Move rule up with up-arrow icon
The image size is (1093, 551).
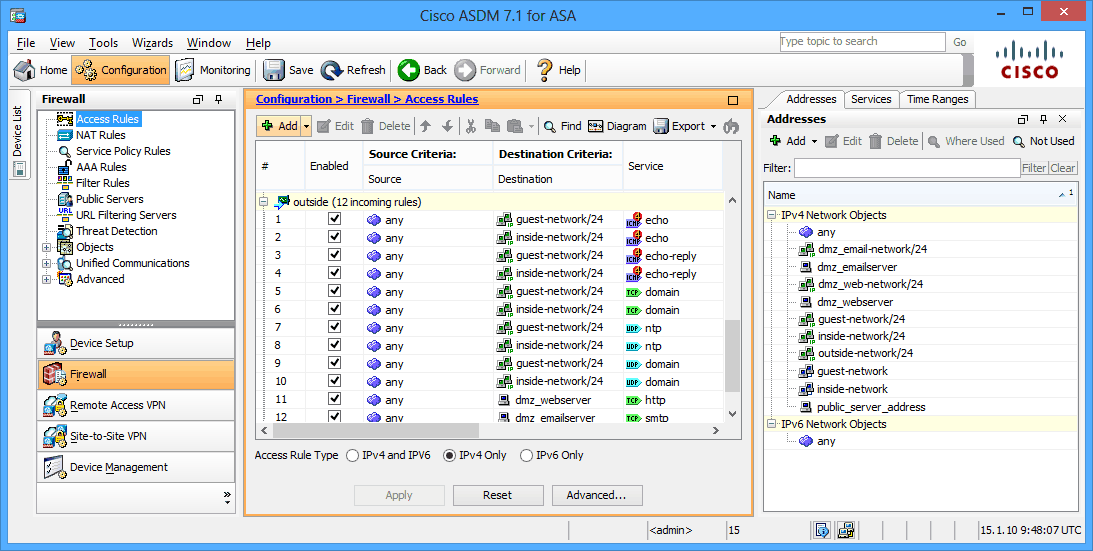pyautogui.click(x=426, y=126)
